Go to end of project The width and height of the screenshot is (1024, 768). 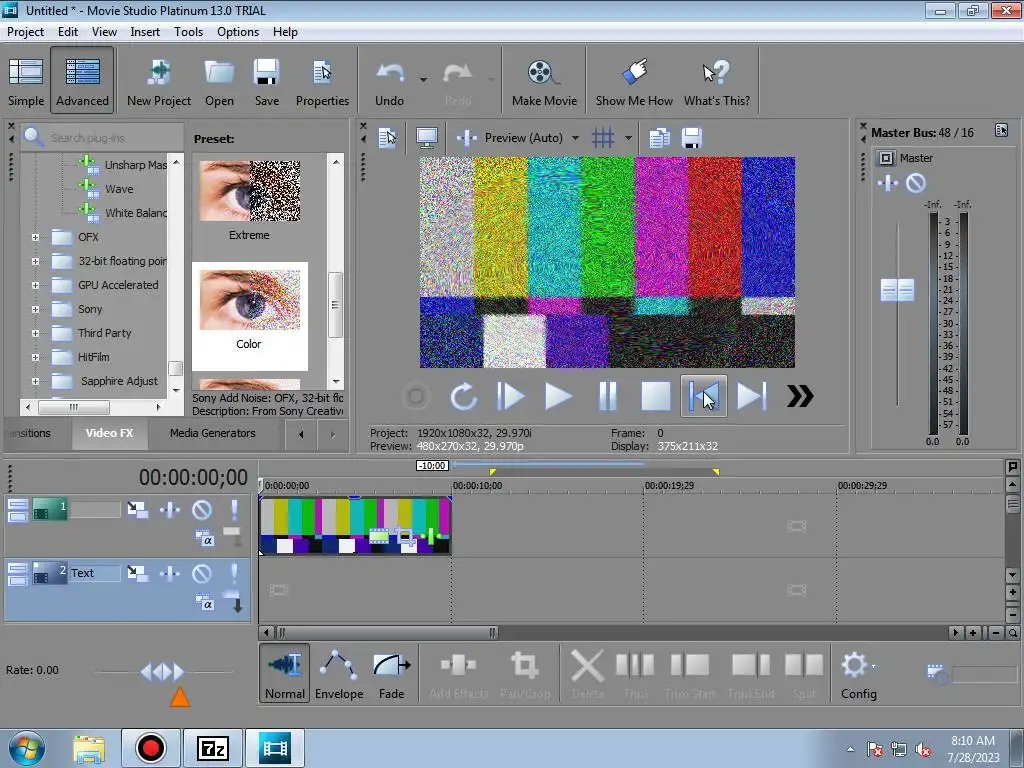coord(751,396)
